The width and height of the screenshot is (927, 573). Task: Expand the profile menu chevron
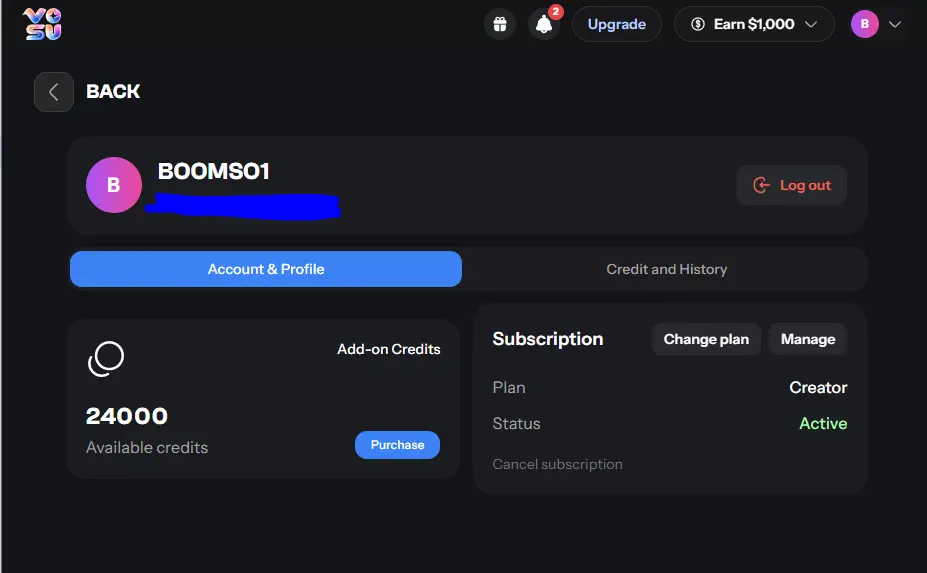click(x=895, y=24)
